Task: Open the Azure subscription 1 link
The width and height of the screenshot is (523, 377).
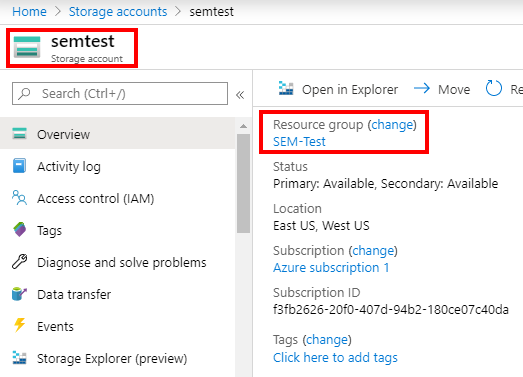Action: (x=331, y=268)
